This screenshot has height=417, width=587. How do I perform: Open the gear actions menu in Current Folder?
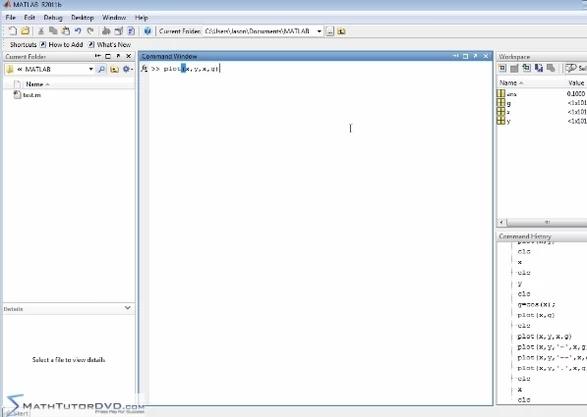tap(128, 69)
